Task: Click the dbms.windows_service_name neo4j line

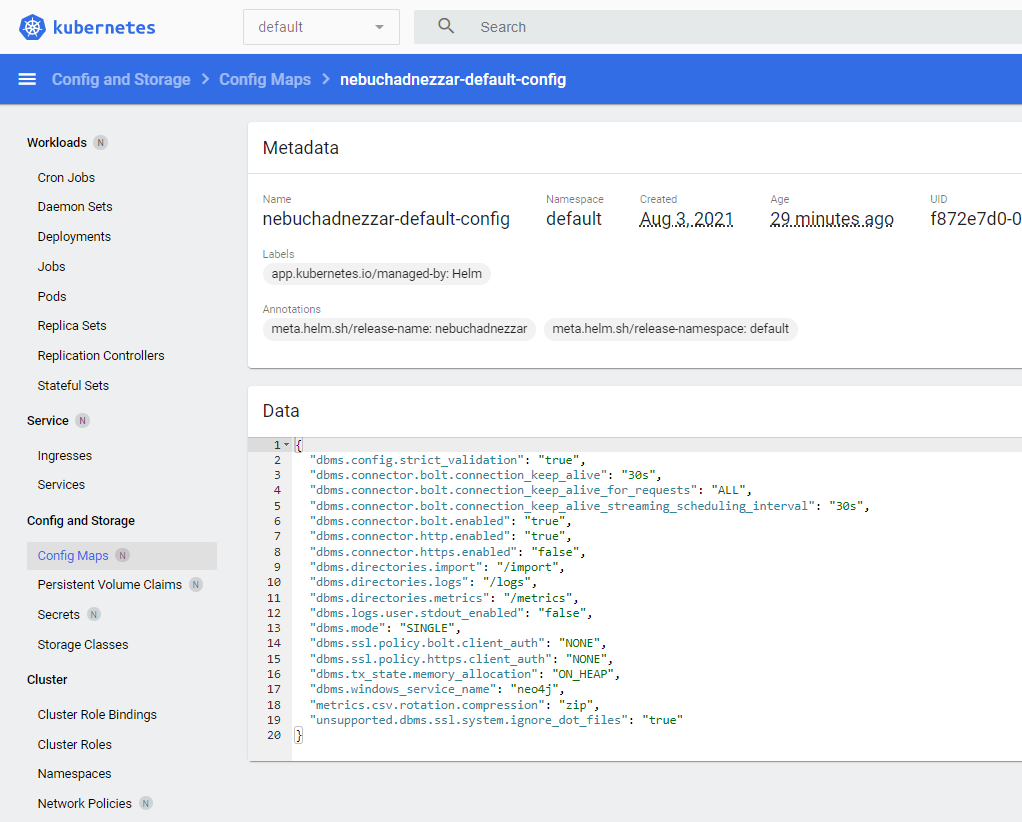Action: pos(437,690)
